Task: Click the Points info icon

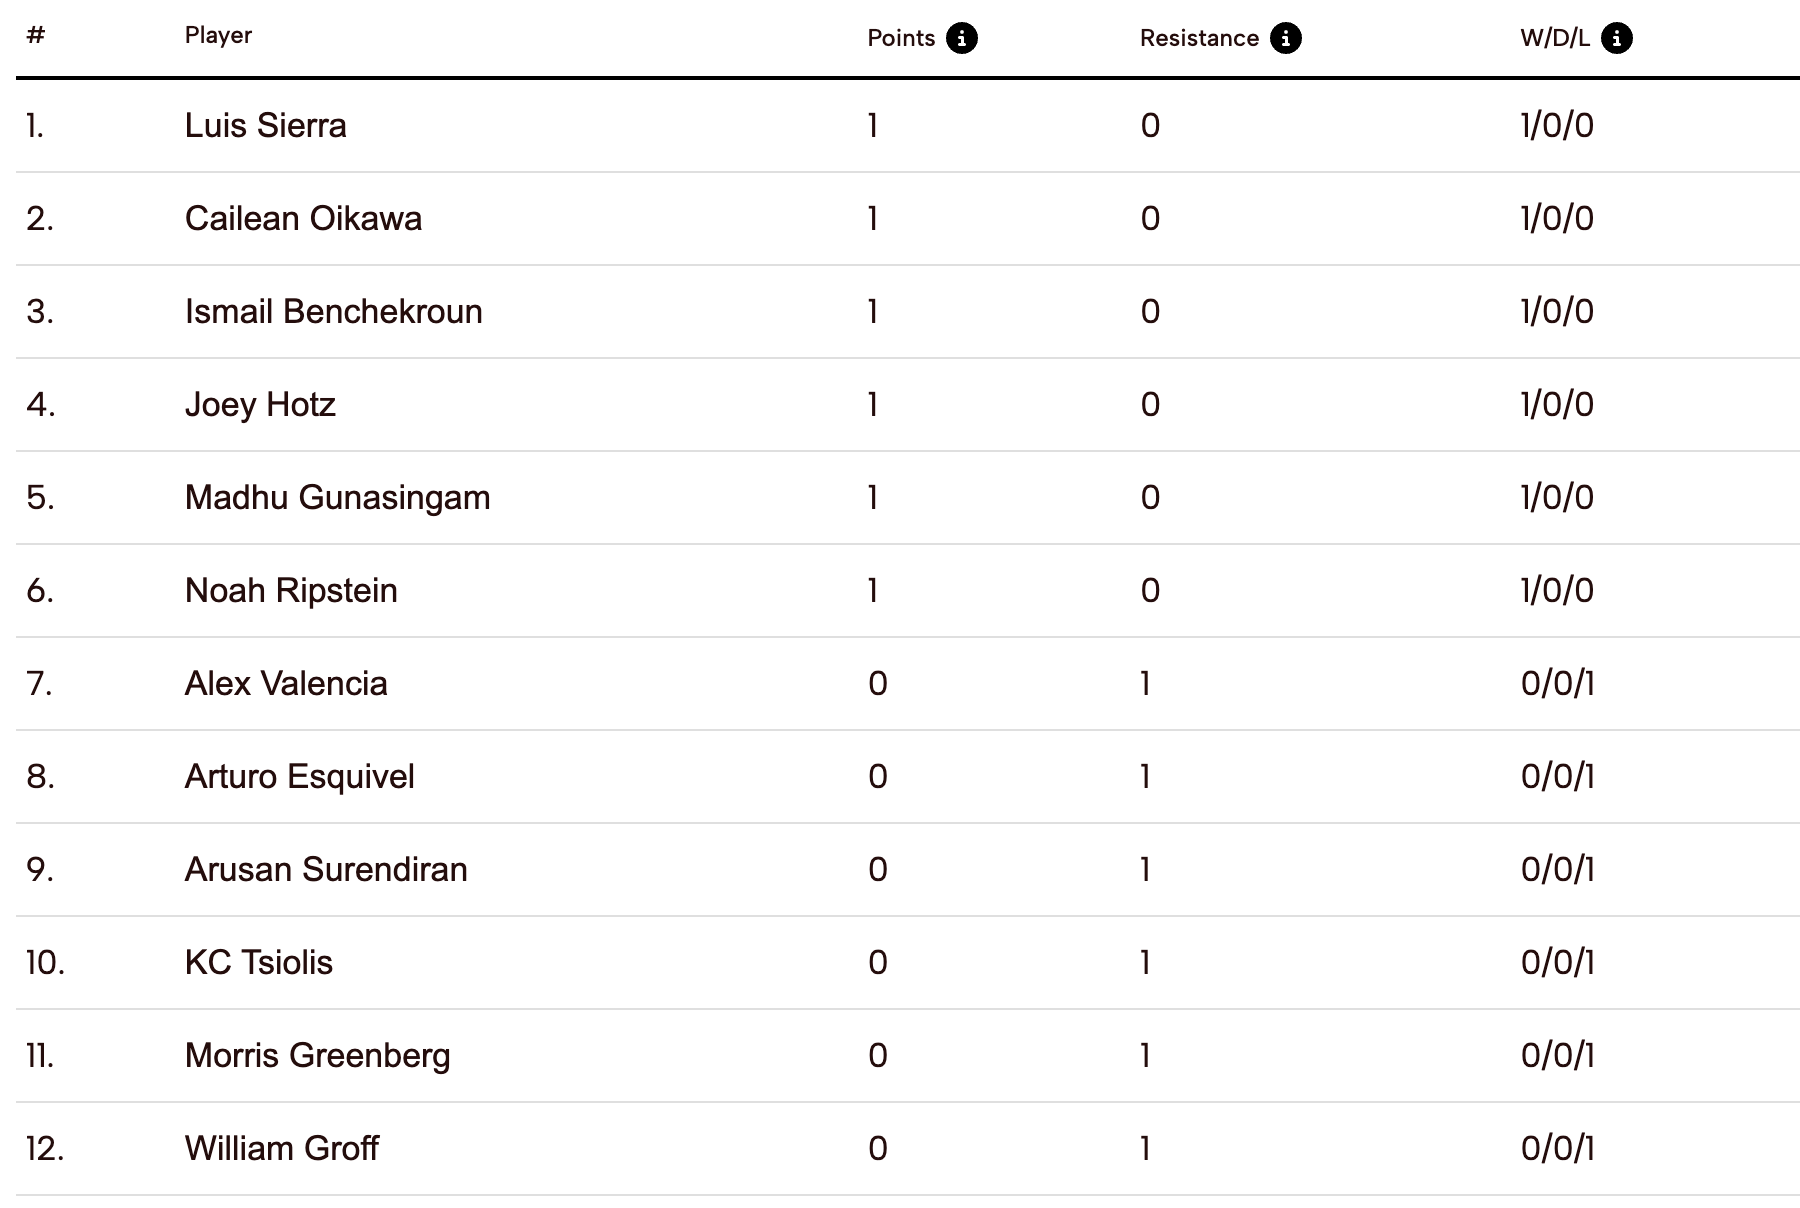Action: (x=961, y=38)
